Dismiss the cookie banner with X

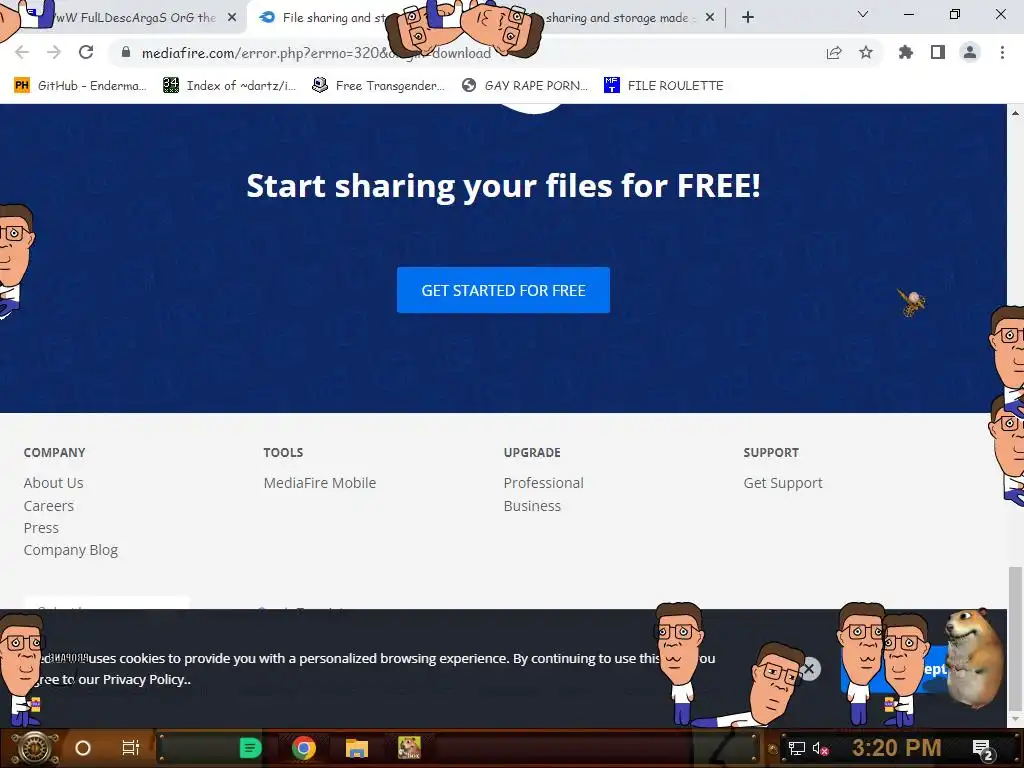click(809, 669)
